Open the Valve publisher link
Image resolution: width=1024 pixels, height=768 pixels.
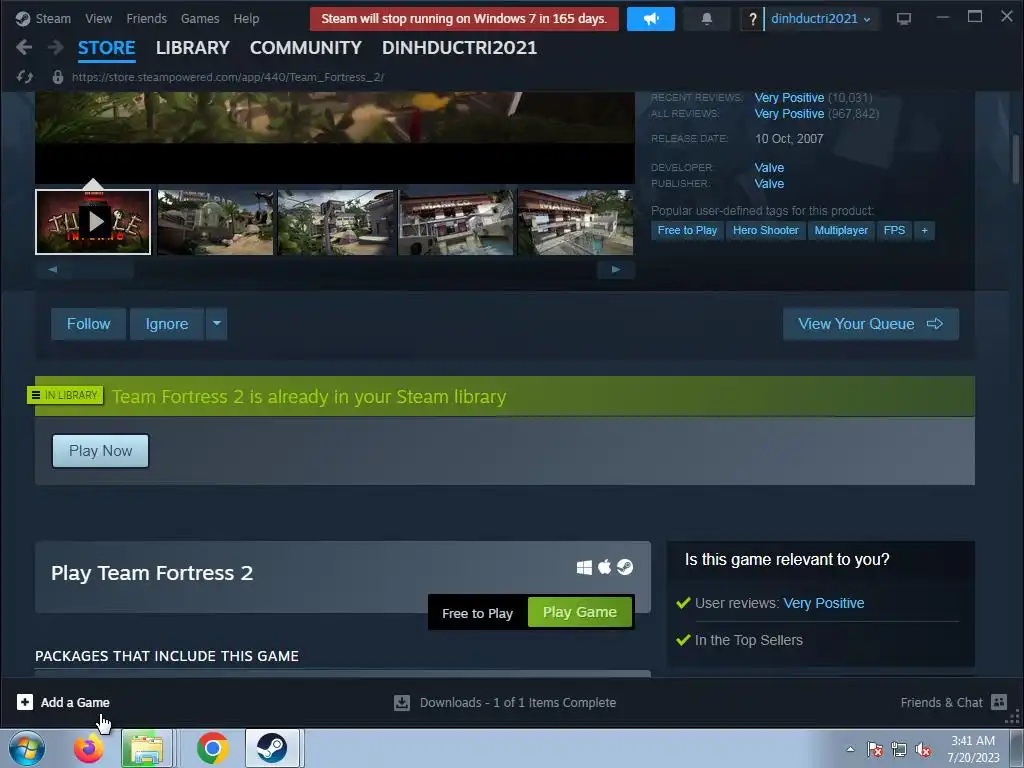(x=769, y=184)
